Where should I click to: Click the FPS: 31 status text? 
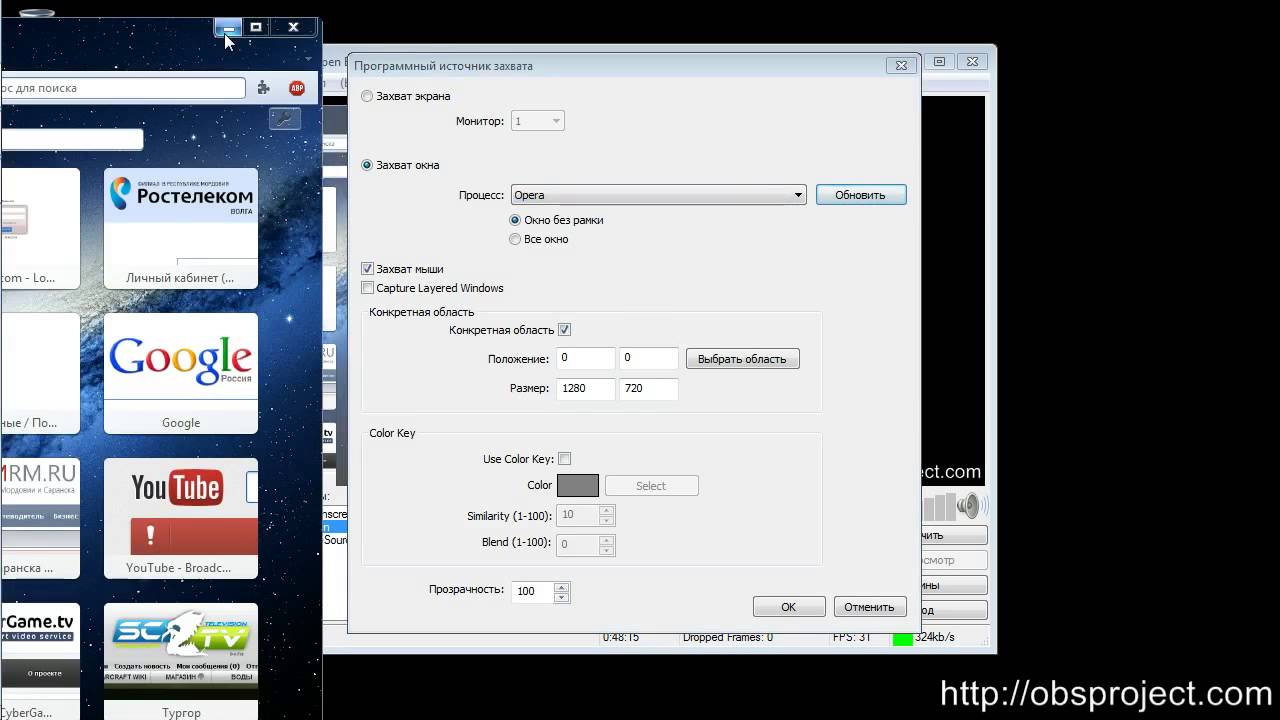[x=852, y=637]
